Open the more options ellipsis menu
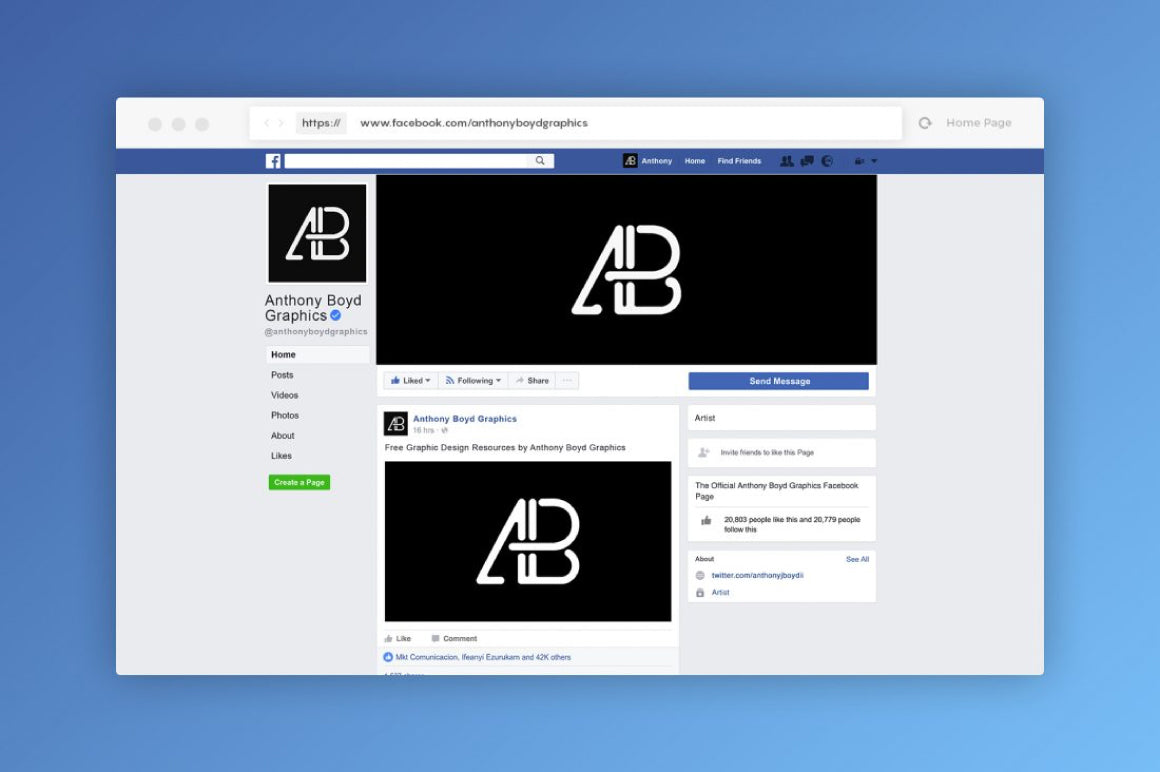Image resolution: width=1160 pixels, height=772 pixels. (566, 380)
